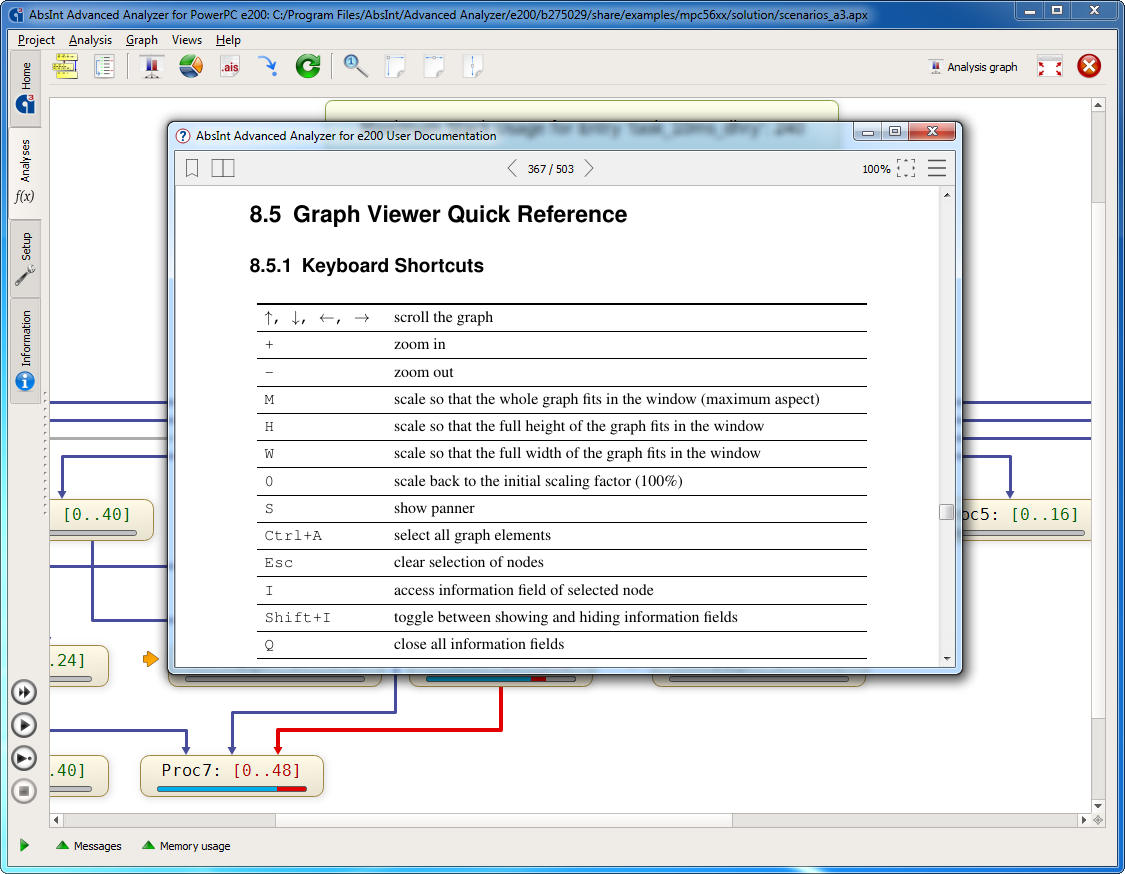Open the Project menu
Image resolution: width=1125 pixels, height=874 pixels.
(36, 40)
